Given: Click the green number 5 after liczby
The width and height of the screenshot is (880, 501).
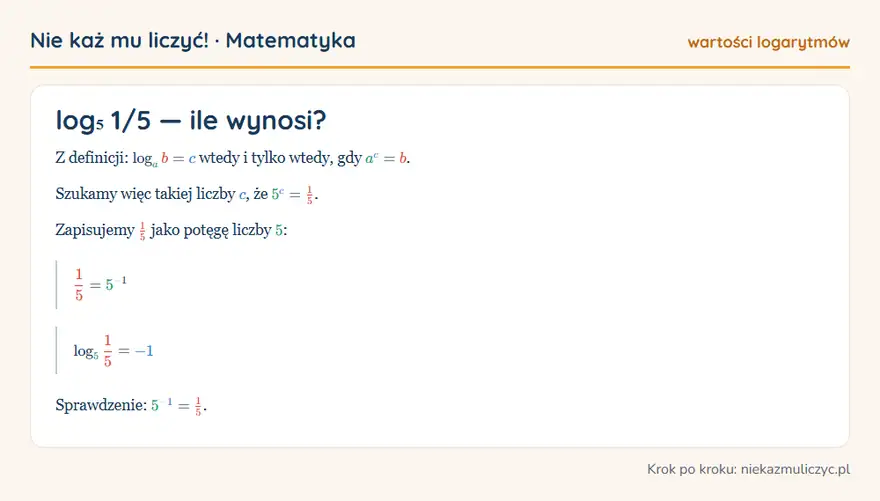Looking at the screenshot, I should 279,231.
